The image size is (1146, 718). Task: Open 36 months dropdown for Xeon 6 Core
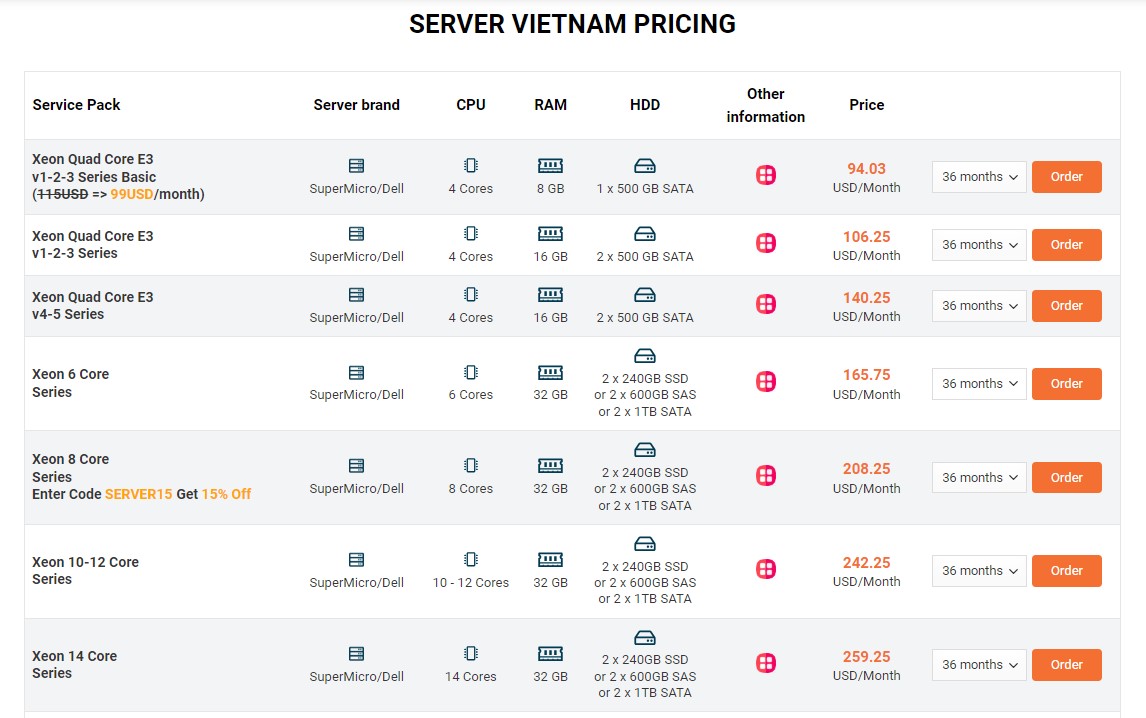(979, 384)
